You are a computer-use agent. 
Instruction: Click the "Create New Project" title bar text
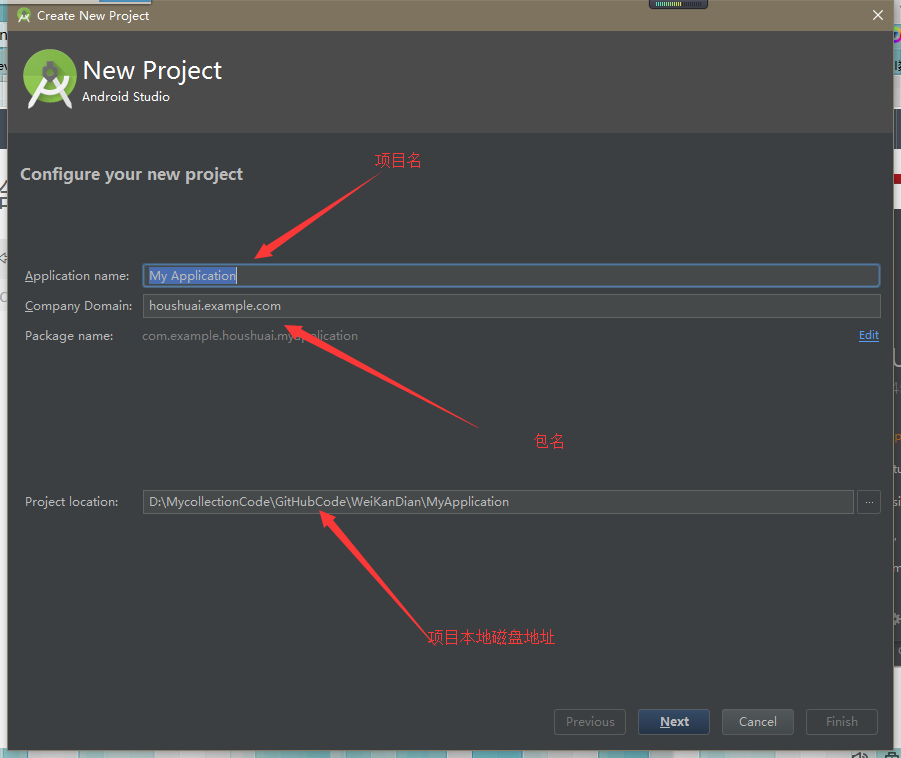pos(93,15)
